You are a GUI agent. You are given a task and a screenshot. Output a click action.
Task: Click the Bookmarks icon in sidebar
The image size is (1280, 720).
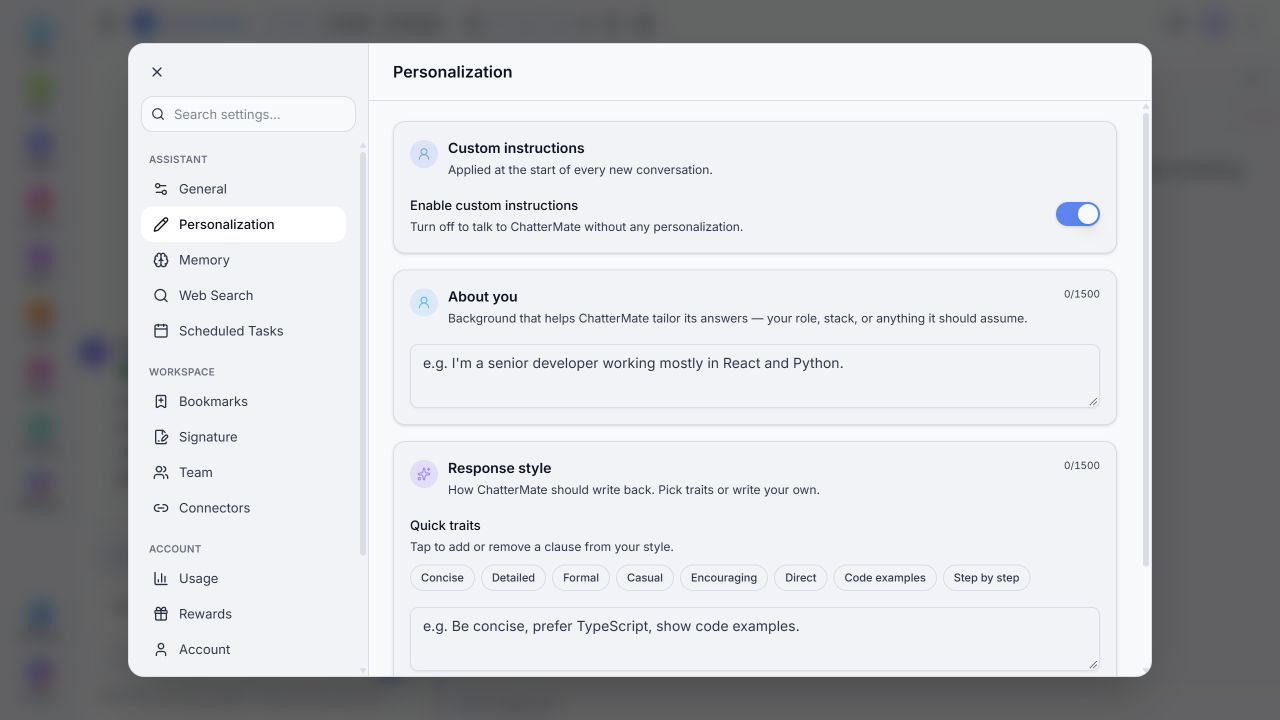(x=161, y=401)
